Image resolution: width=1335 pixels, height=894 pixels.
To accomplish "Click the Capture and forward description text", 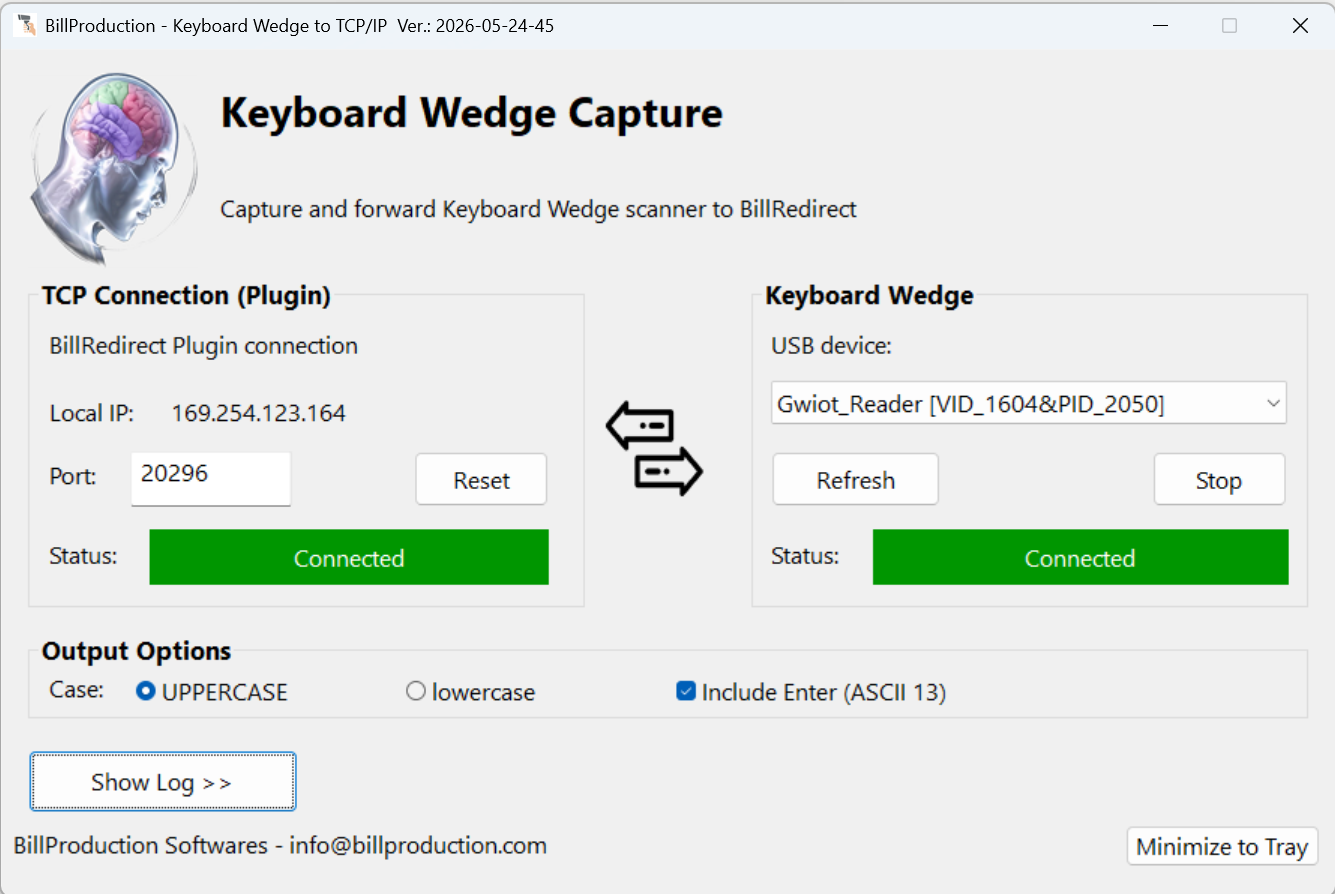I will coord(539,210).
